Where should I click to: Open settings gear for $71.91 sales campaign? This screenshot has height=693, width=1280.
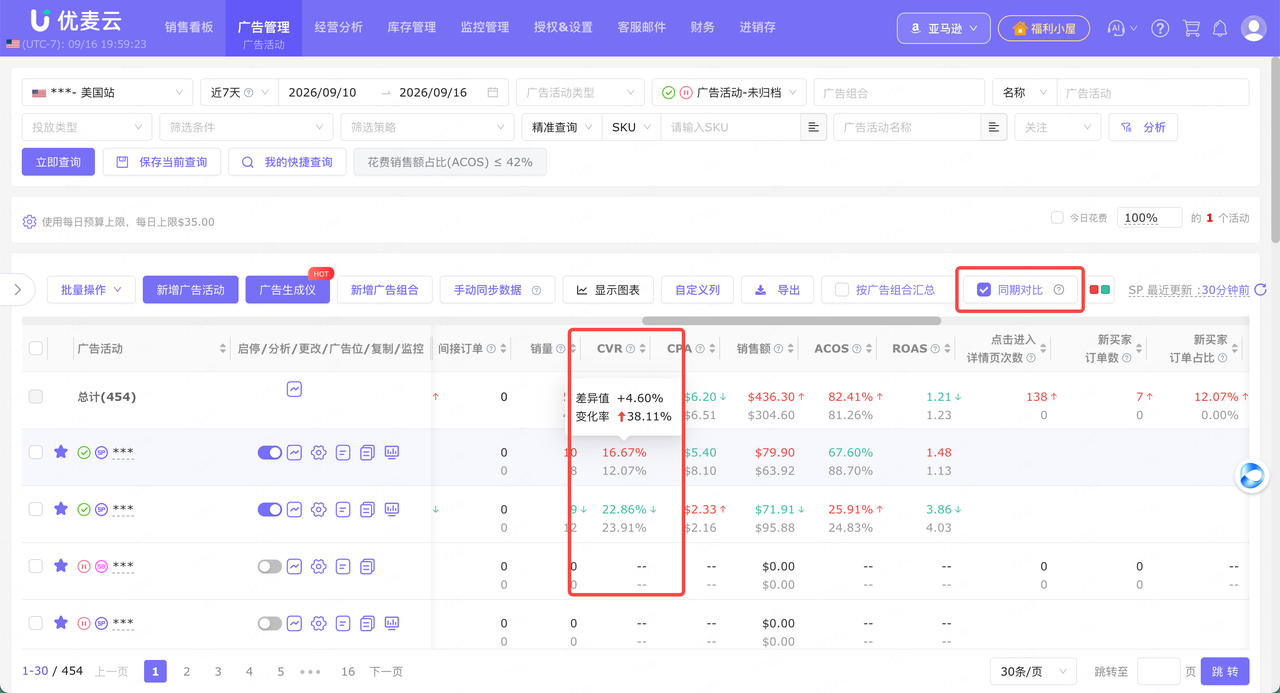coord(318,509)
